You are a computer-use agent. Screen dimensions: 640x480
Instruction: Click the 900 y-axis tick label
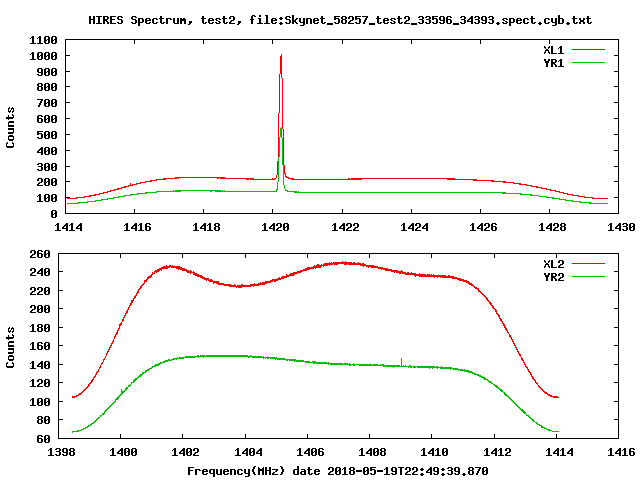pyautogui.click(x=47, y=72)
